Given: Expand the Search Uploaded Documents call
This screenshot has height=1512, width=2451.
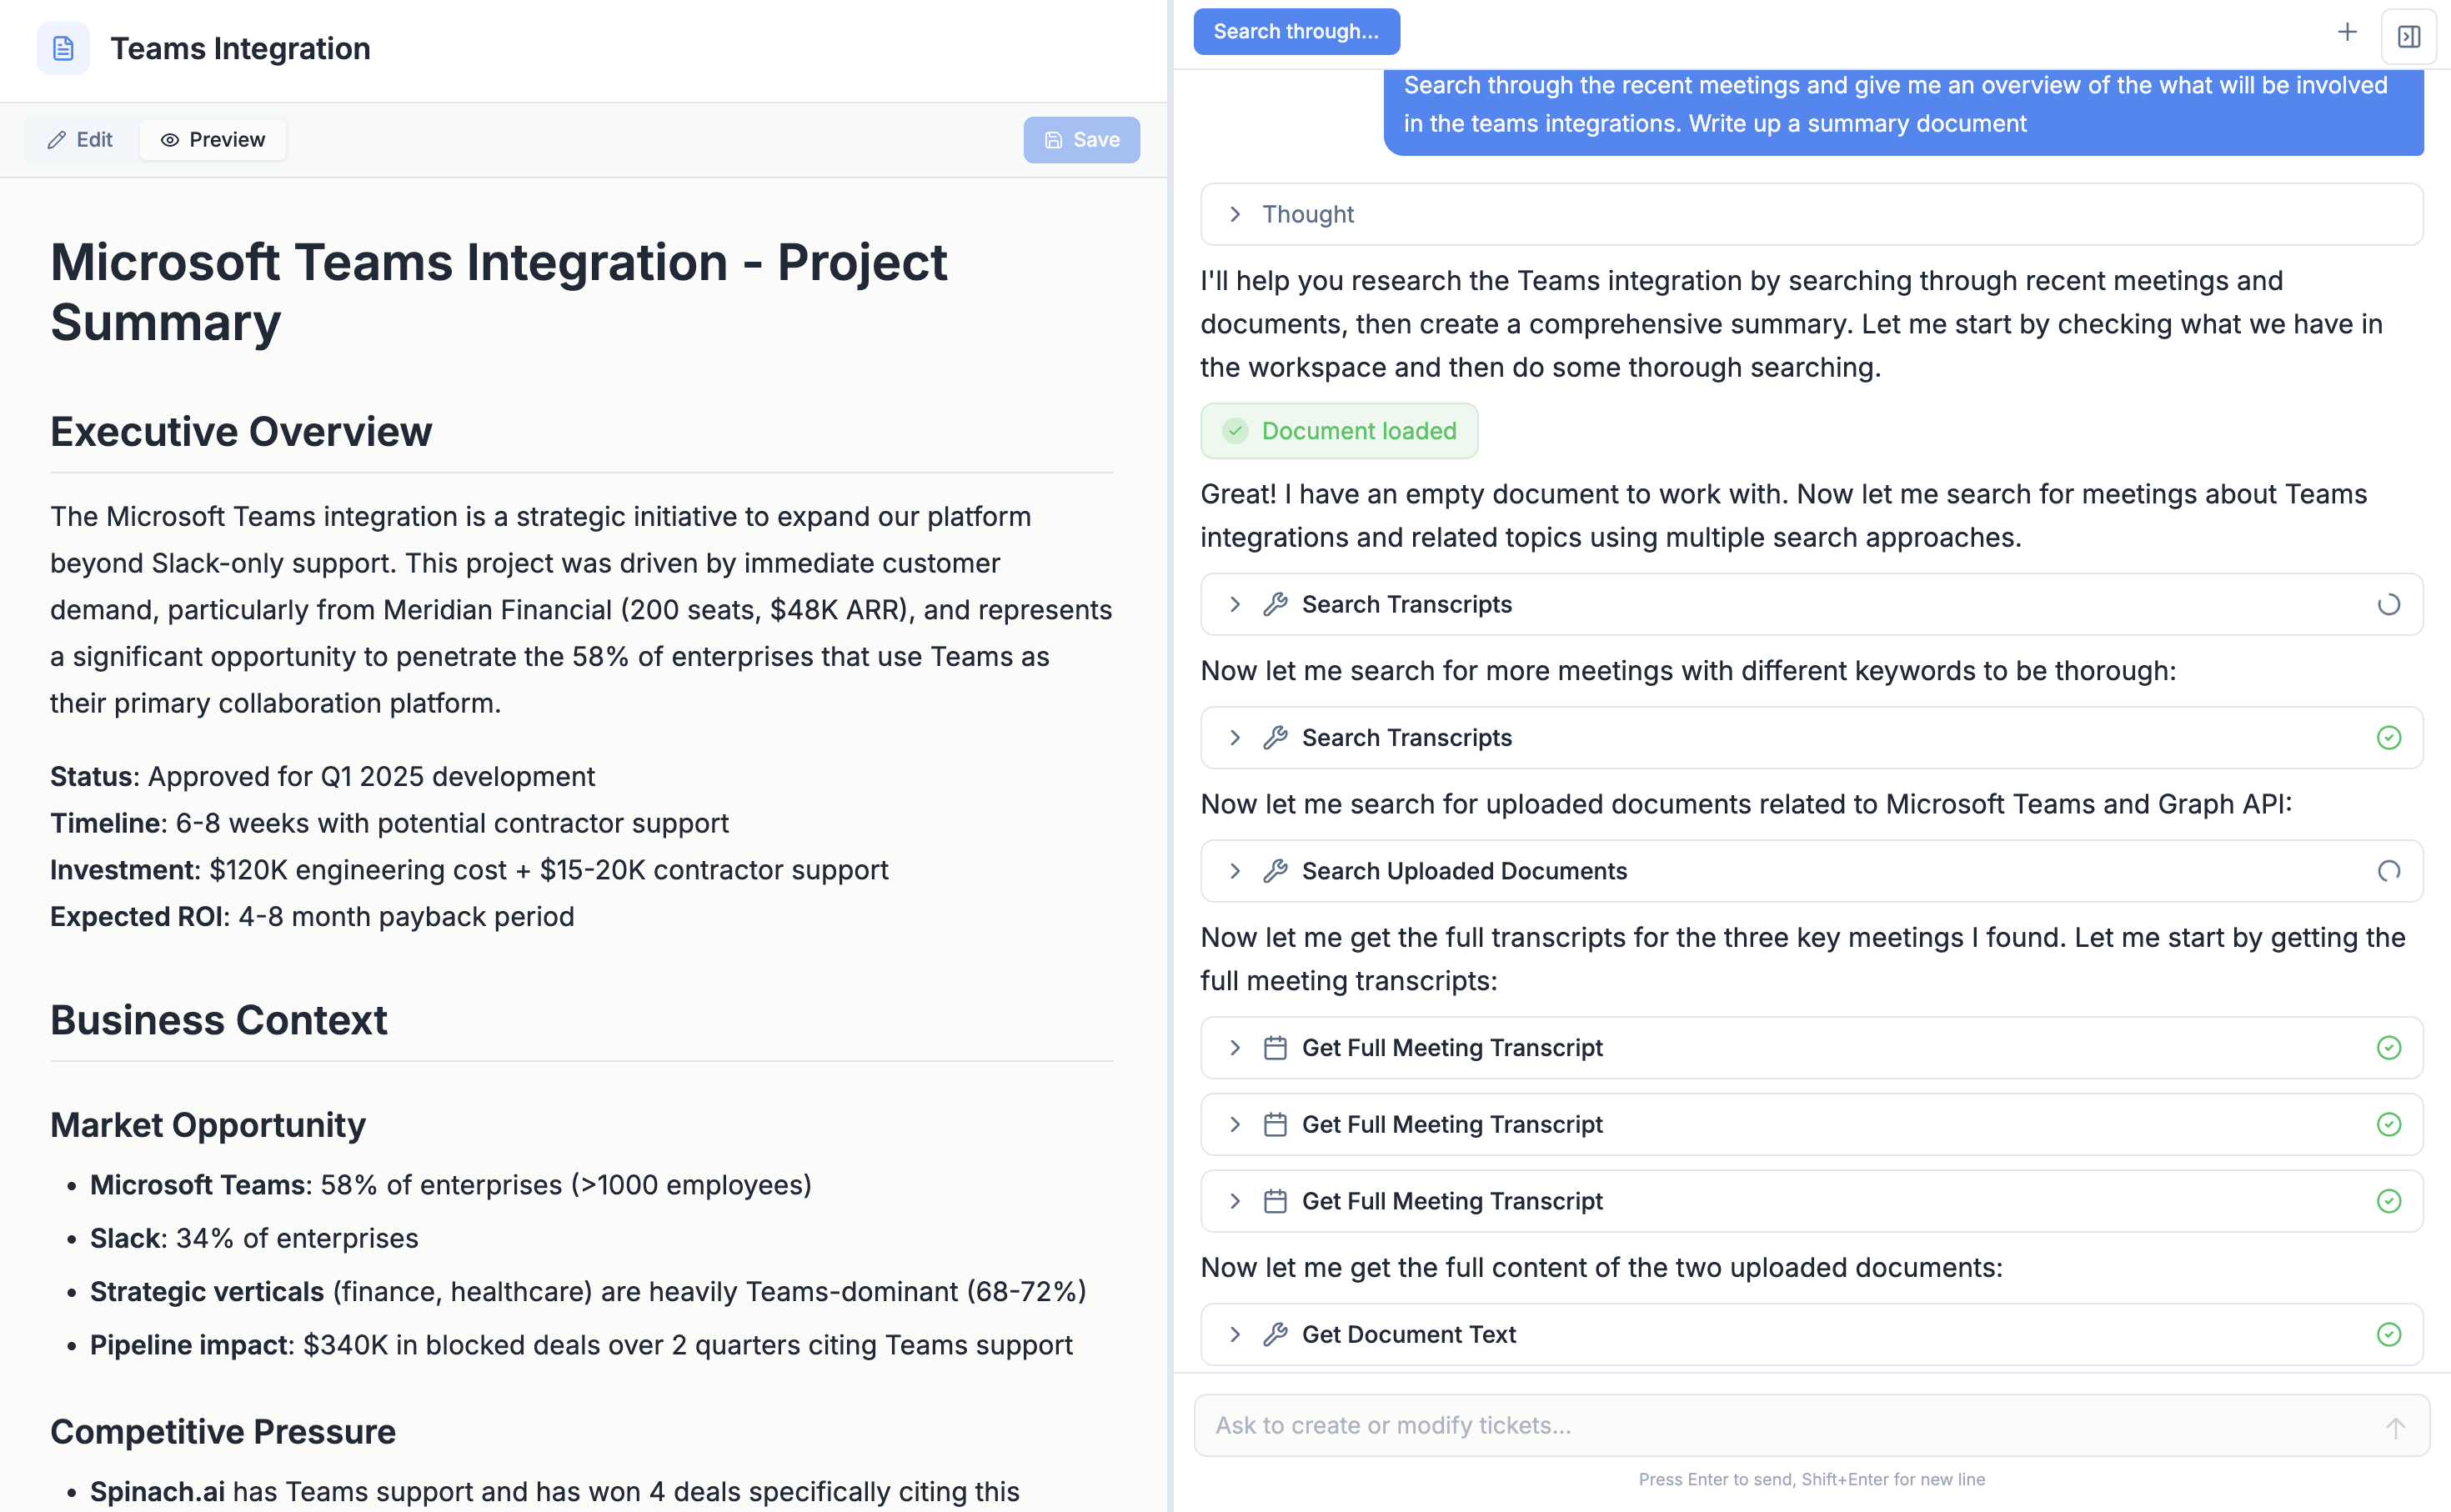Looking at the screenshot, I should 1236,871.
